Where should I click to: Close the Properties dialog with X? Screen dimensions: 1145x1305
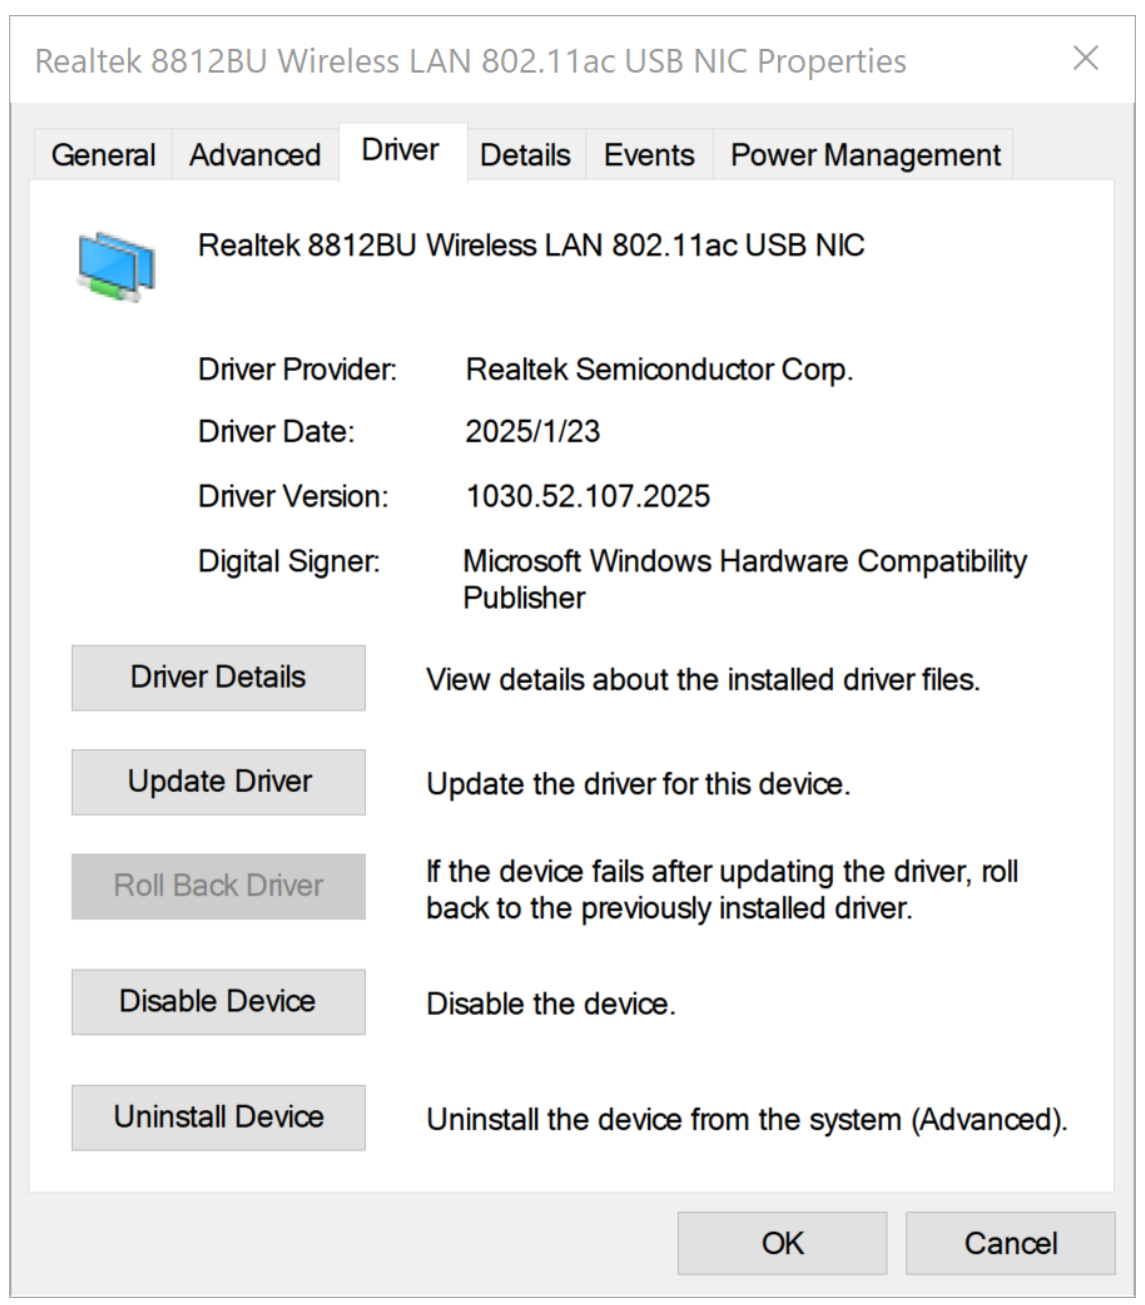pos(1085,59)
